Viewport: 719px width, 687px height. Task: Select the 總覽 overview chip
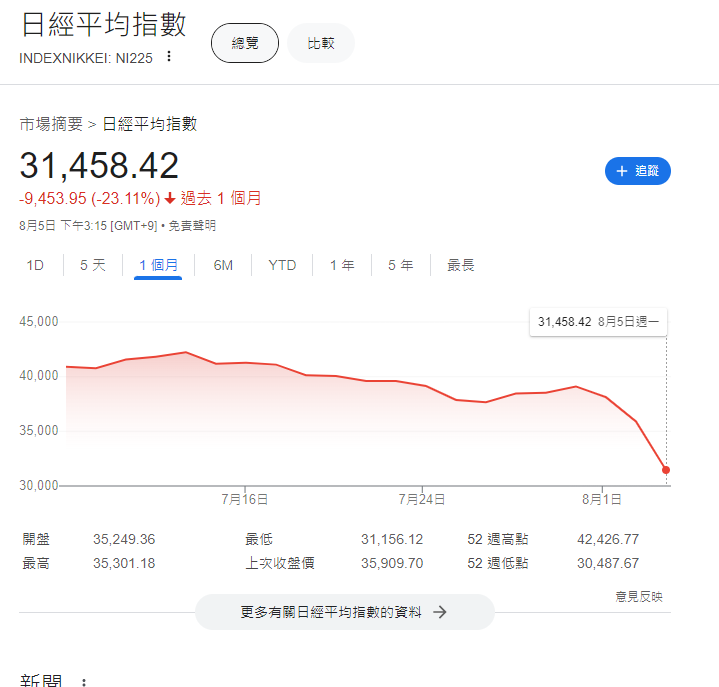(x=245, y=43)
